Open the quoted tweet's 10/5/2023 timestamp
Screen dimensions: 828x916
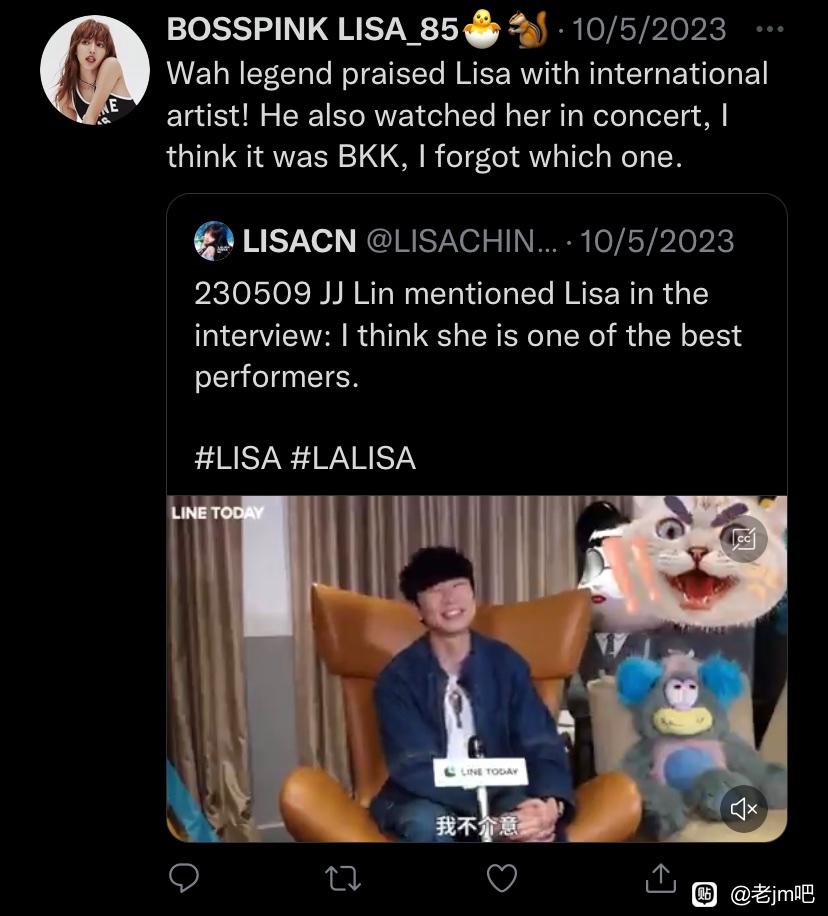pyautogui.click(x=657, y=241)
